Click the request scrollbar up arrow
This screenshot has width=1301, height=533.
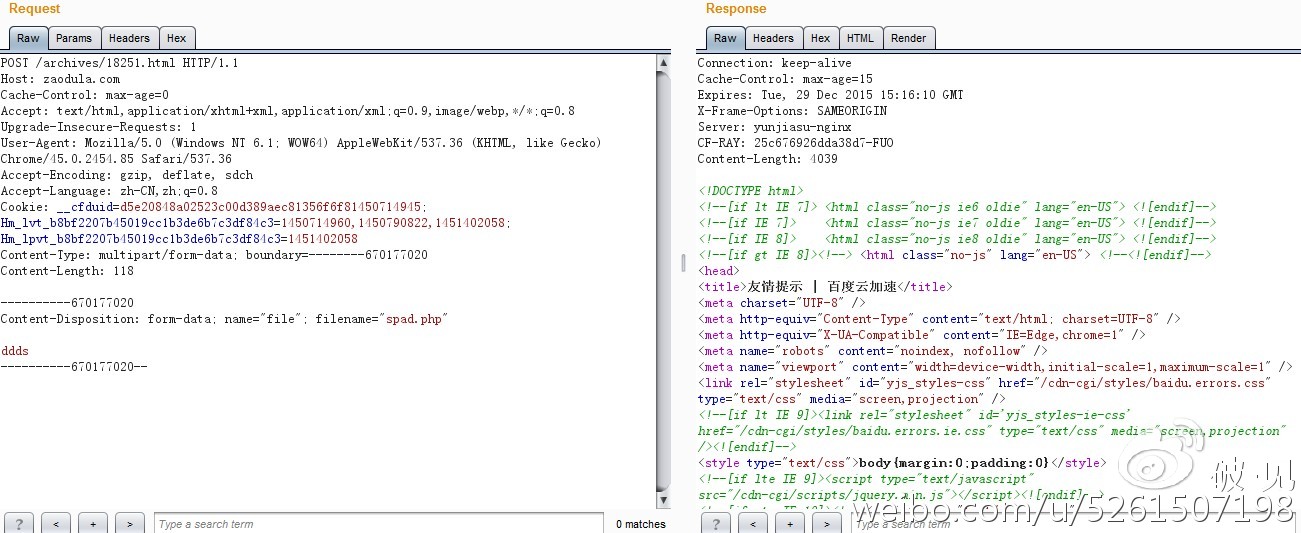pyautogui.click(x=663, y=63)
